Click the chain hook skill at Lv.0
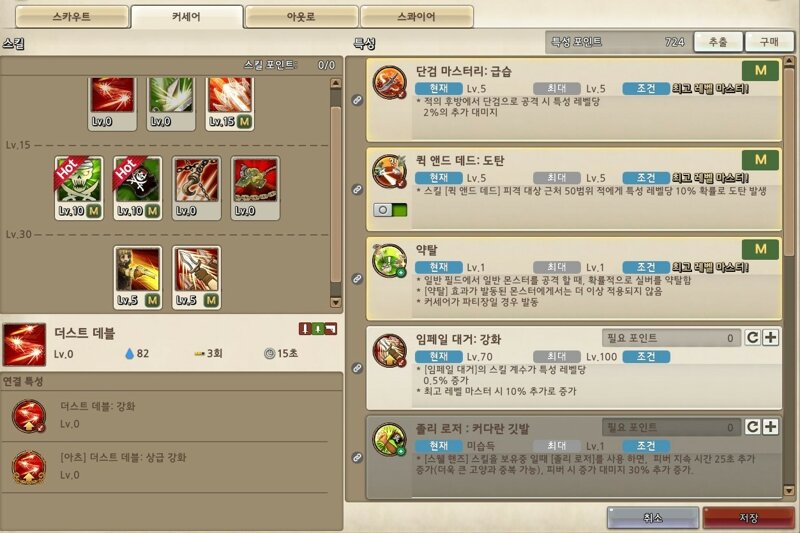The image size is (800, 533). coord(196,188)
